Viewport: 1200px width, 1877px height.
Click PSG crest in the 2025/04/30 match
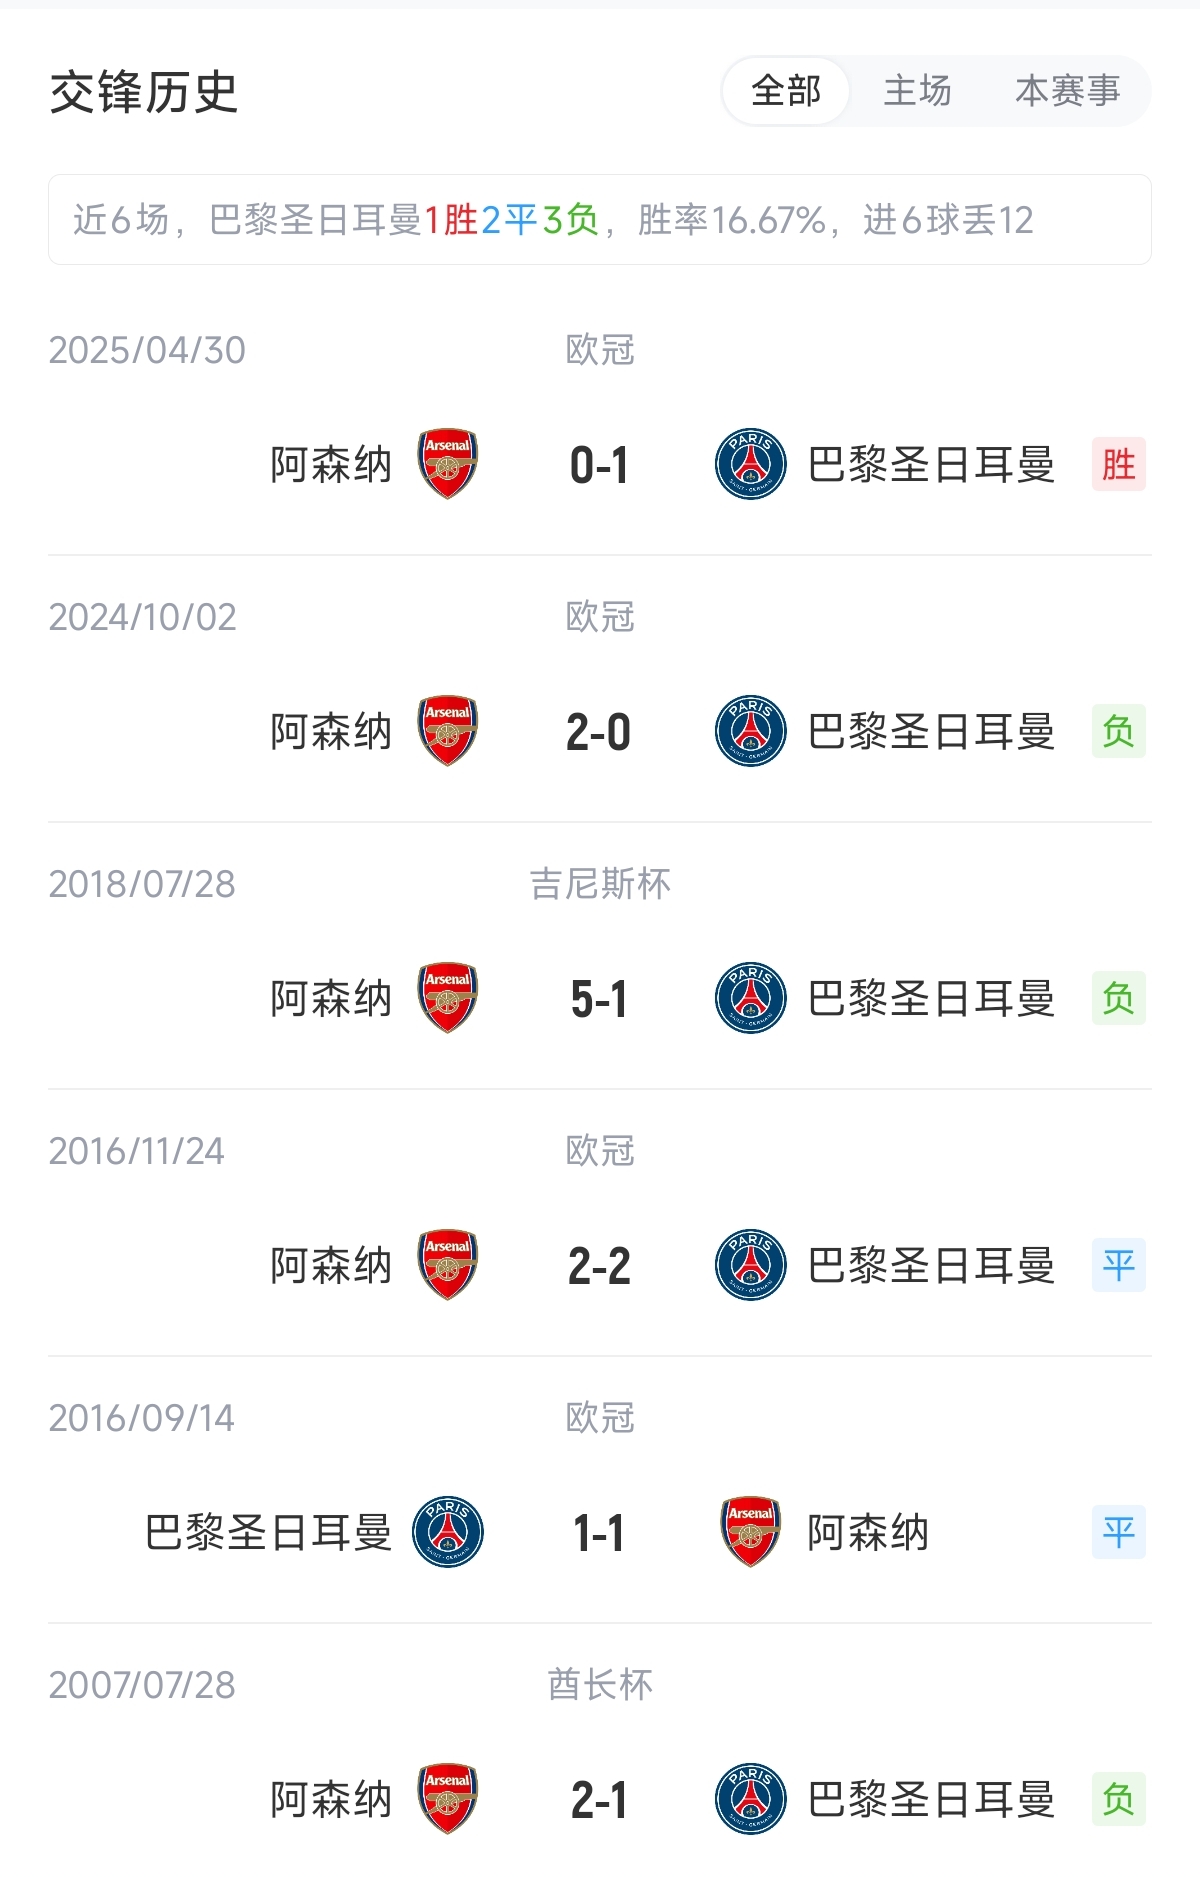point(750,464)
